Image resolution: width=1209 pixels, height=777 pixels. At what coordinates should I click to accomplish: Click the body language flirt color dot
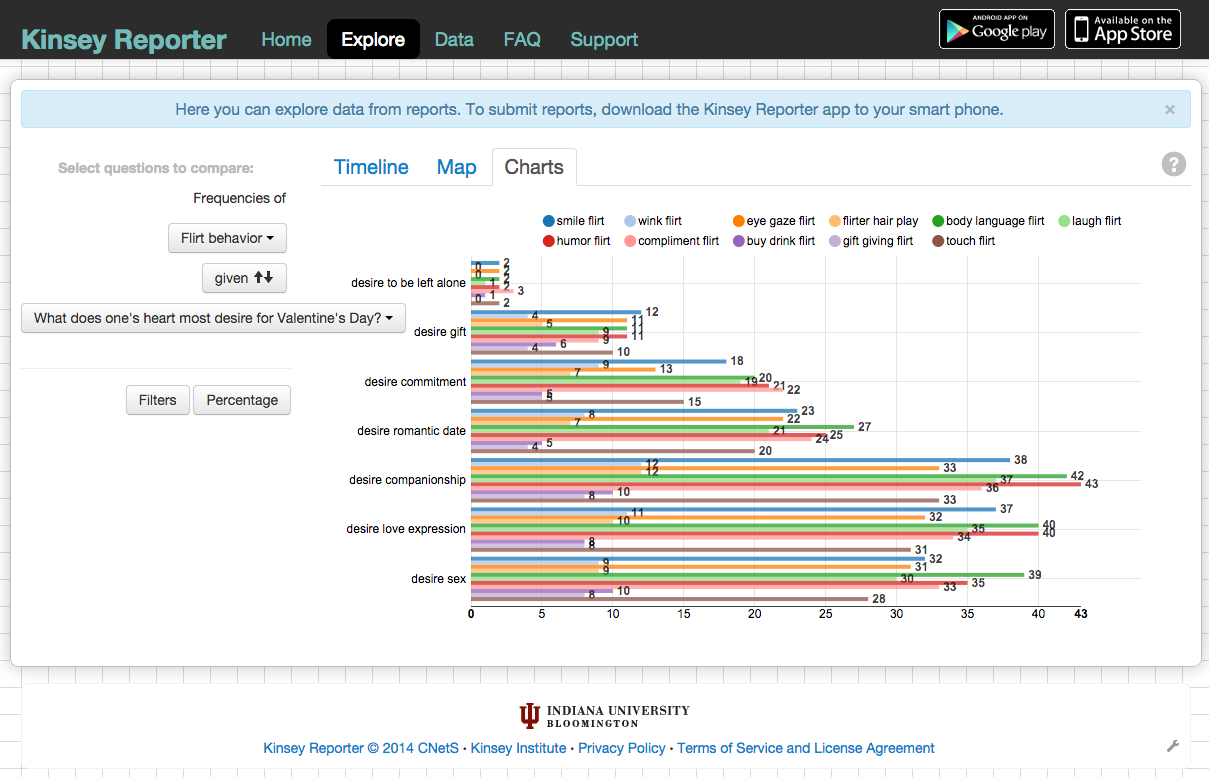tap(938, 221)
